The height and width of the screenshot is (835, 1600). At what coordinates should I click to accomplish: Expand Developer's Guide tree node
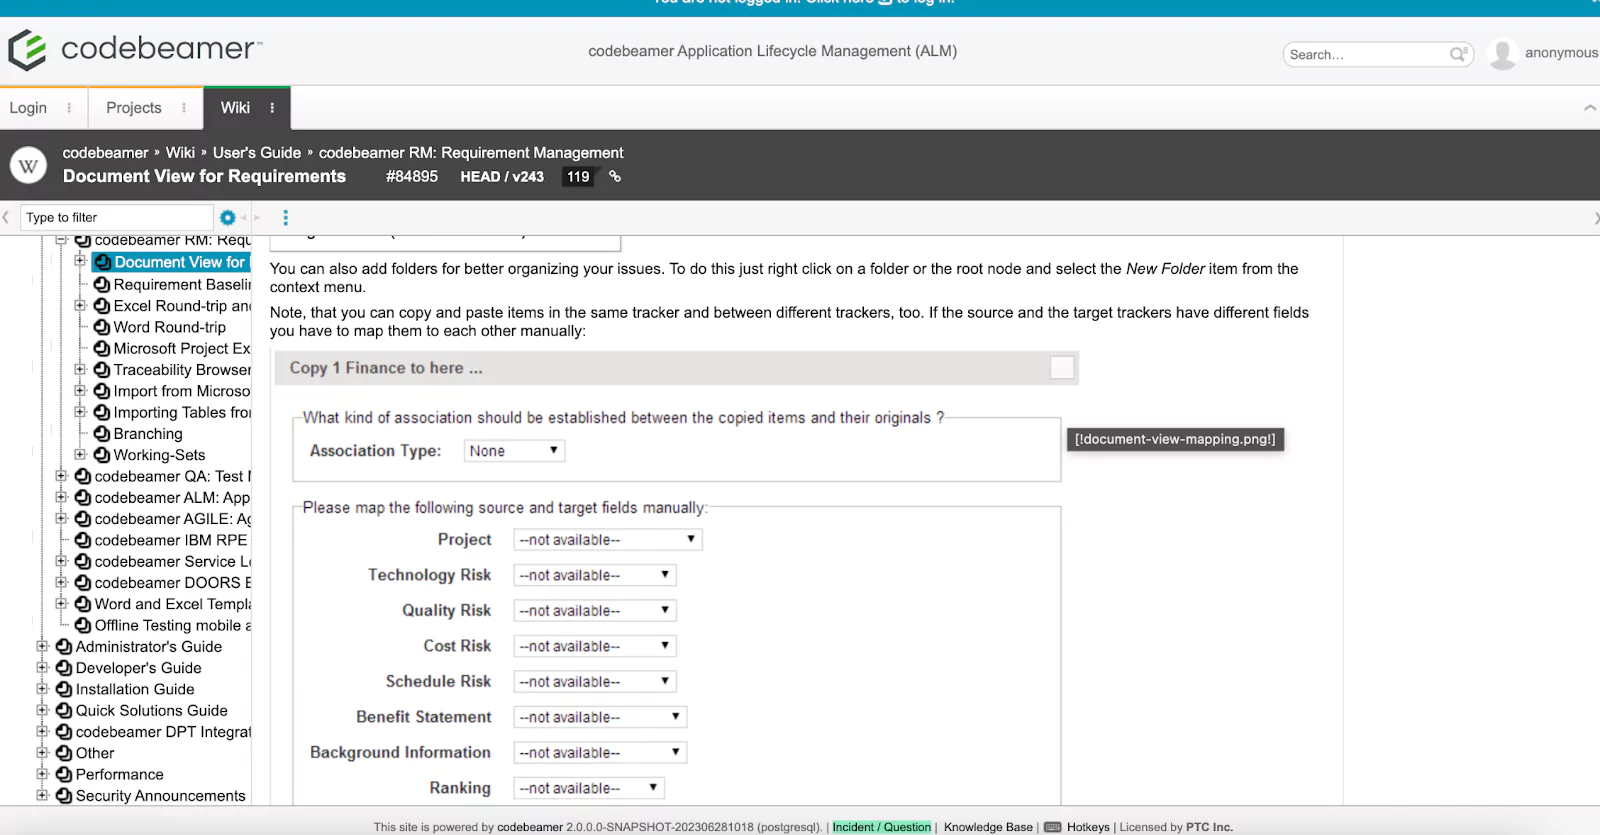pos(42,667)
